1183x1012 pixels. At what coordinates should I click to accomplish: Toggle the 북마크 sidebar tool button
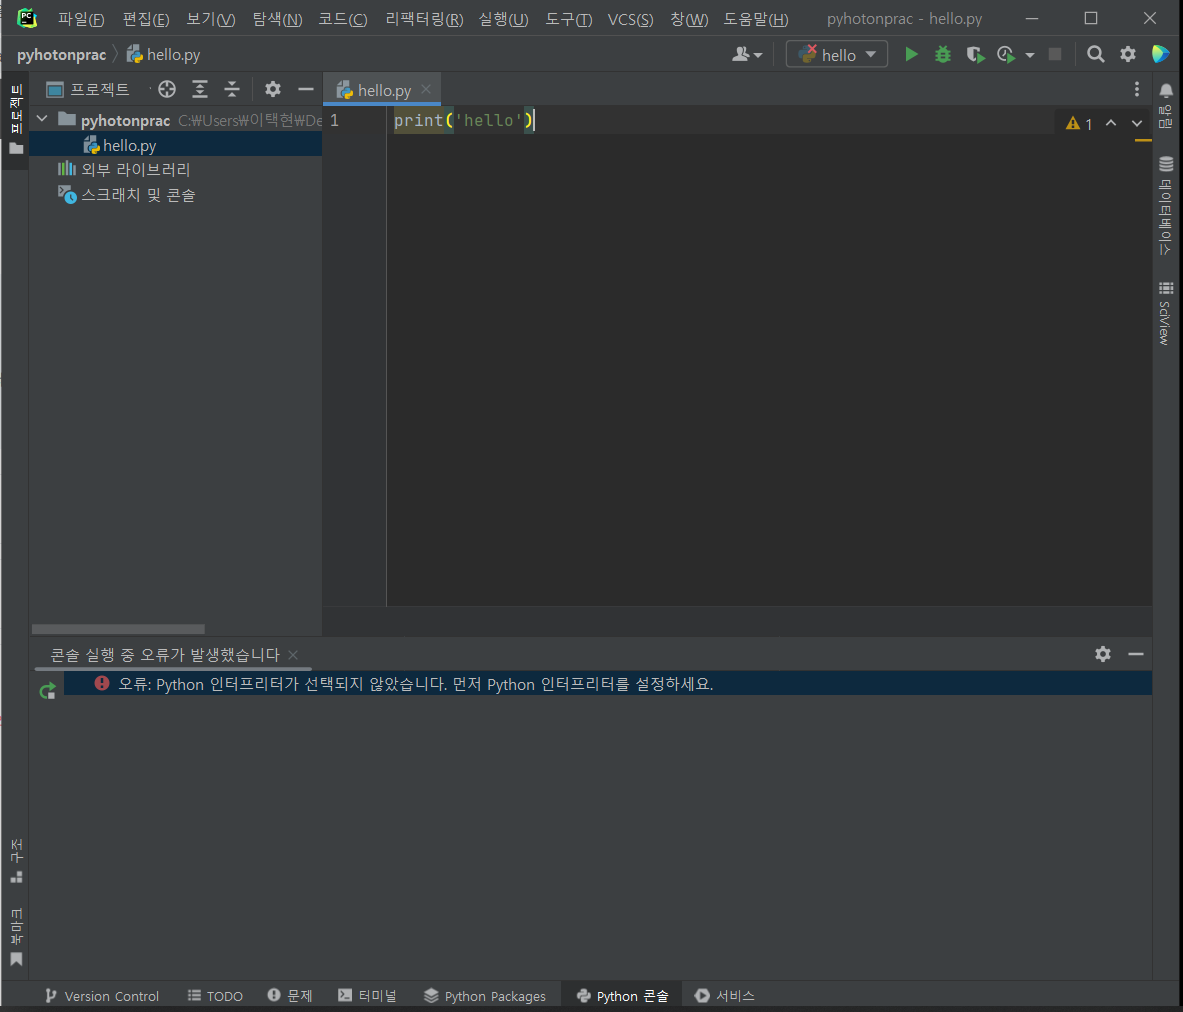click(16, 937)
